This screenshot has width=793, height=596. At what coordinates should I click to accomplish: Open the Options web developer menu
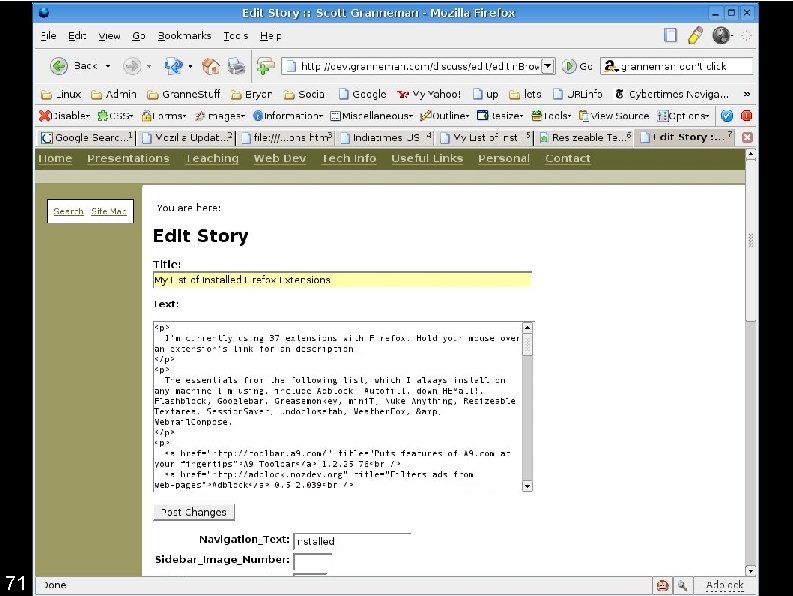[x=683, y=116]
